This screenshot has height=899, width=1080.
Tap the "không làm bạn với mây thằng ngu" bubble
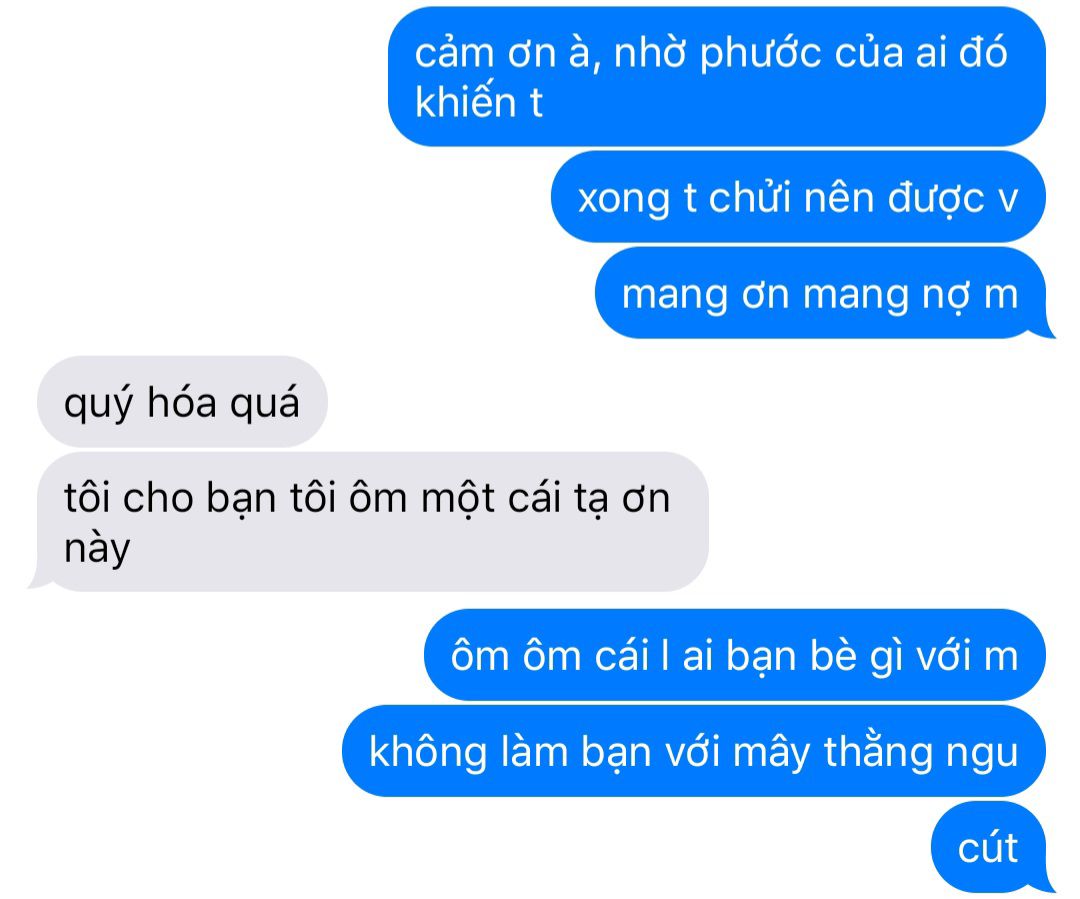click(x=694, y=751)
